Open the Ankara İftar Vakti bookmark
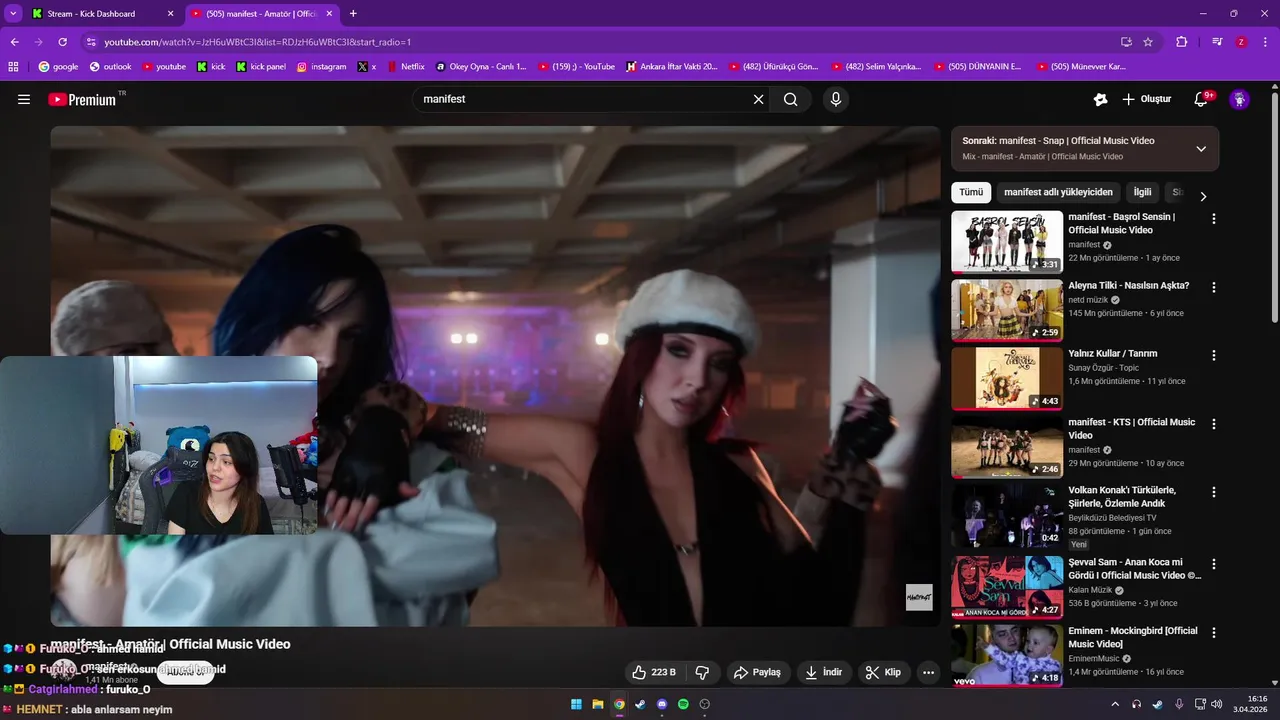This screenshot has width=1280, height=720. coord(671,67)
